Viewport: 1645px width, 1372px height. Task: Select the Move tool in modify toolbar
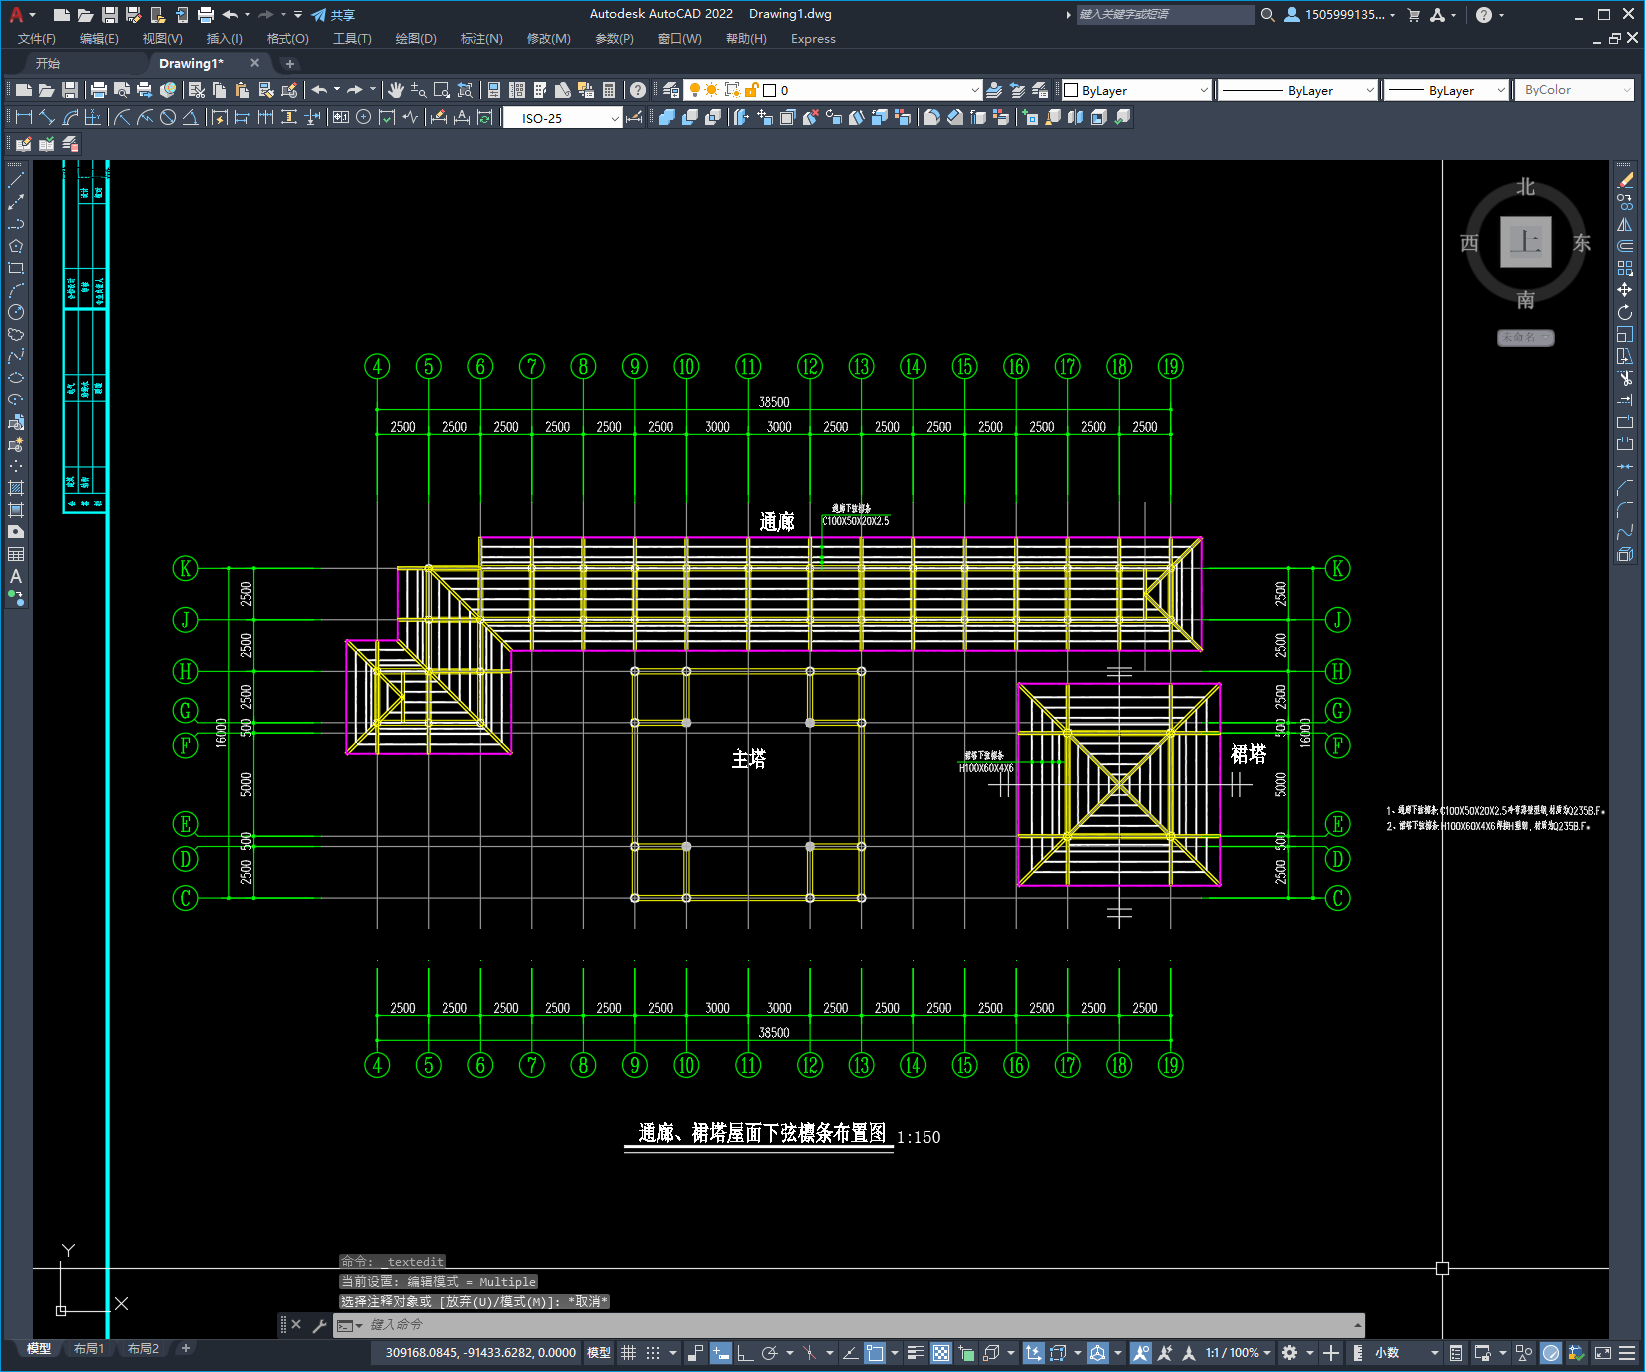coord(1625,290)
